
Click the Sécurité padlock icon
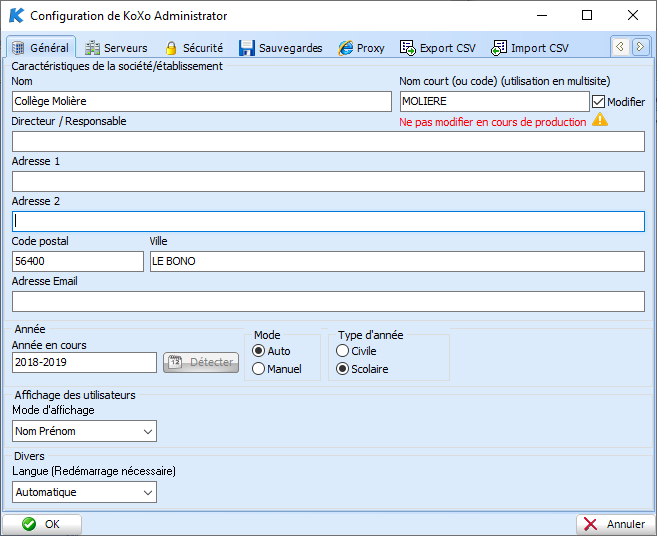[171, 48]
